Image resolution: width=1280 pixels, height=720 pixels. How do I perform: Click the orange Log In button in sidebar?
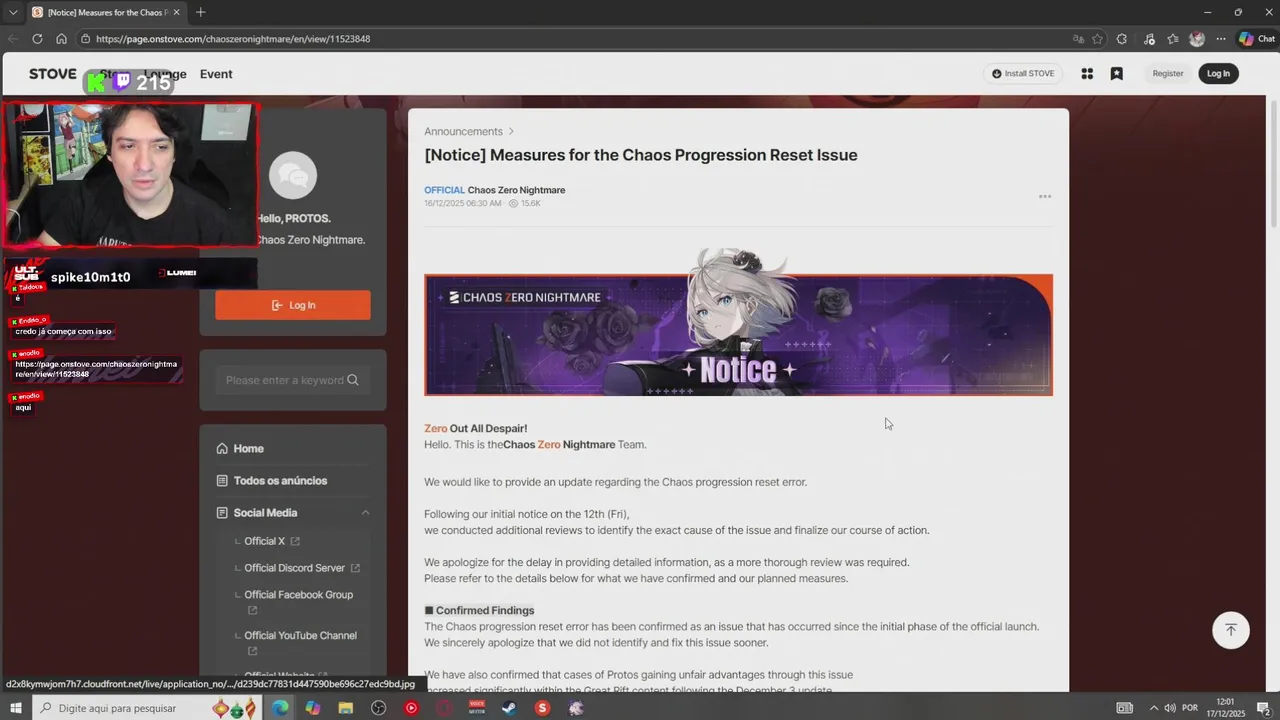tap(293, 305)
